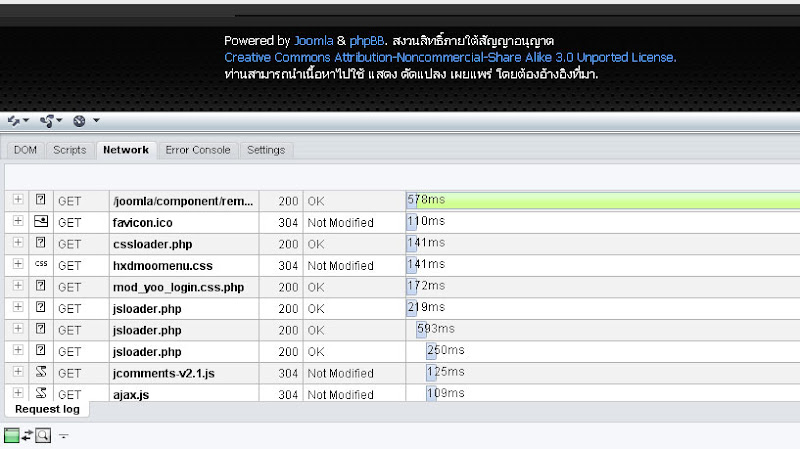
Task: Click the fan-shaped toolbar icon
Action: pos(47,121)
